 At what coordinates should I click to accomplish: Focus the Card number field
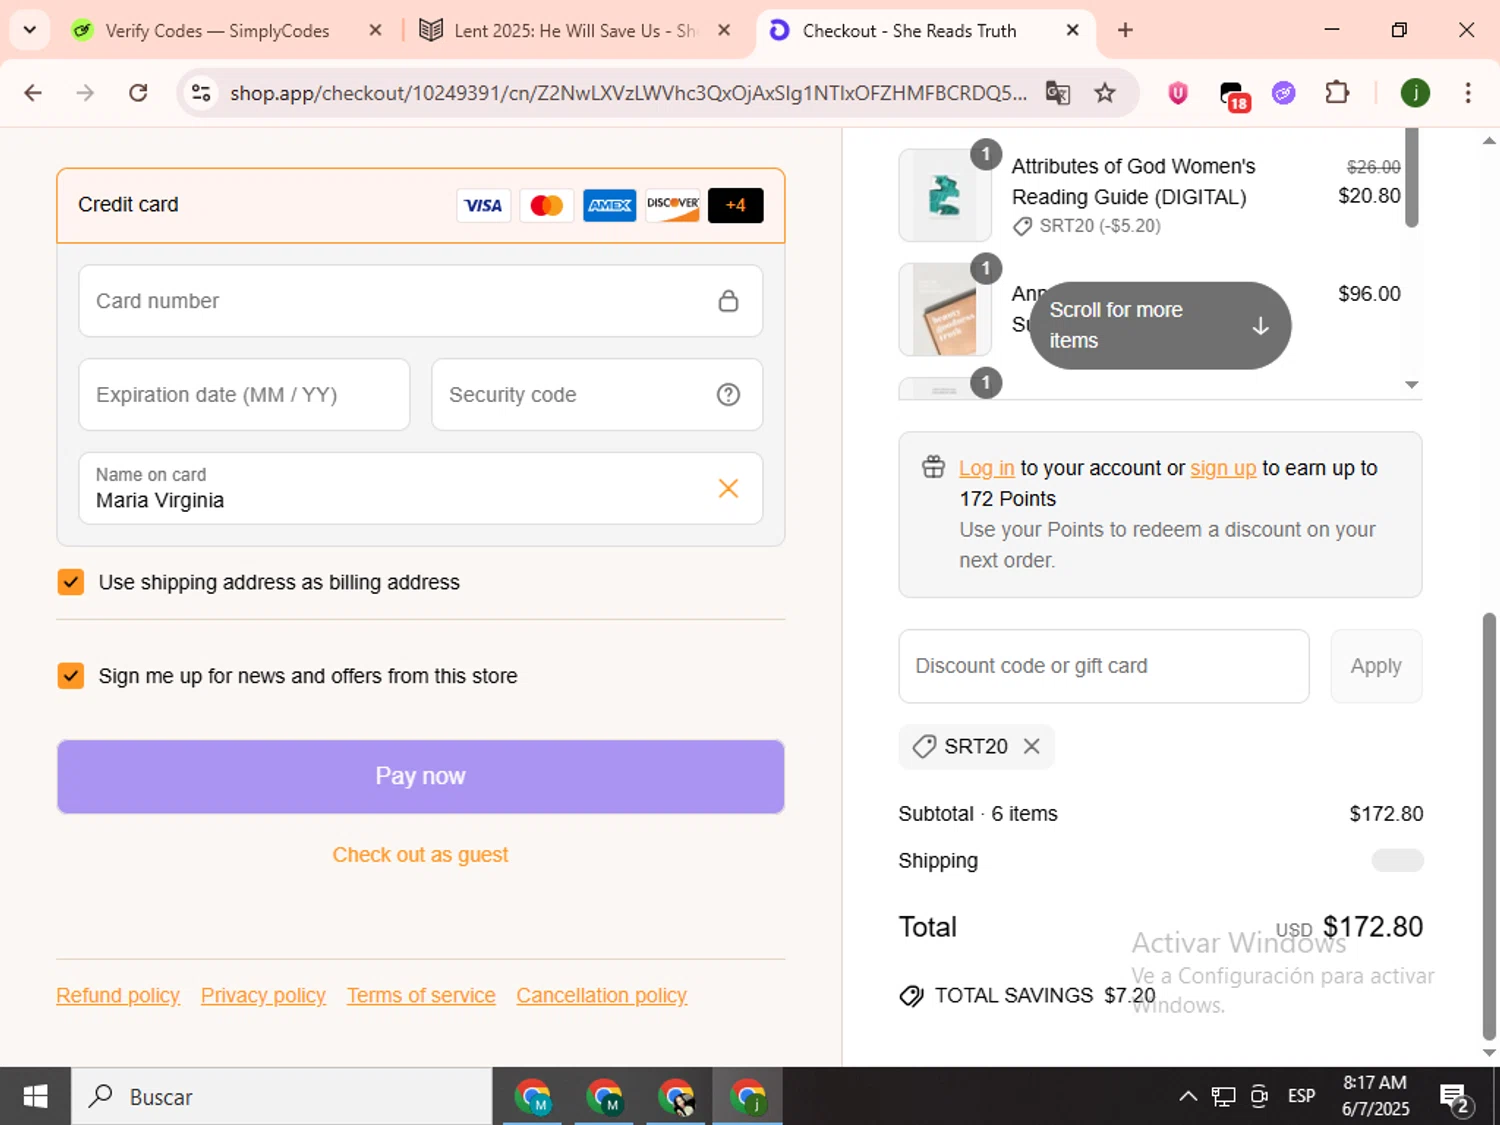click(421, 301)
